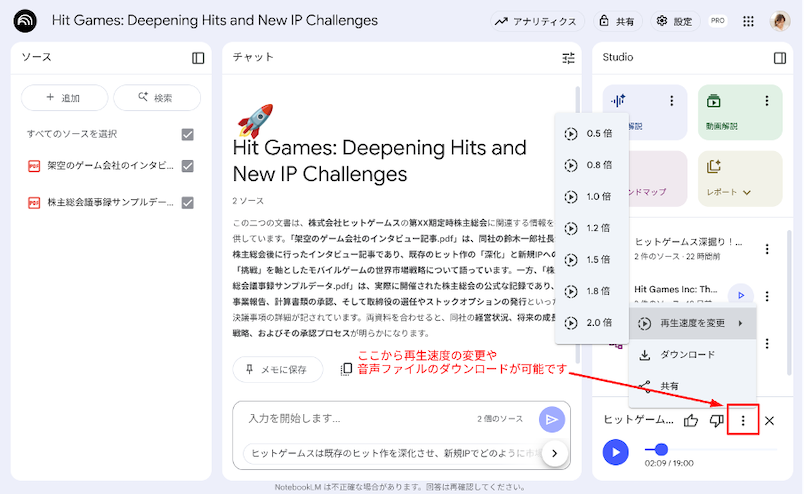
Task: Click the PRO badge
Action: pyautogui.click(x=718, y=21)
